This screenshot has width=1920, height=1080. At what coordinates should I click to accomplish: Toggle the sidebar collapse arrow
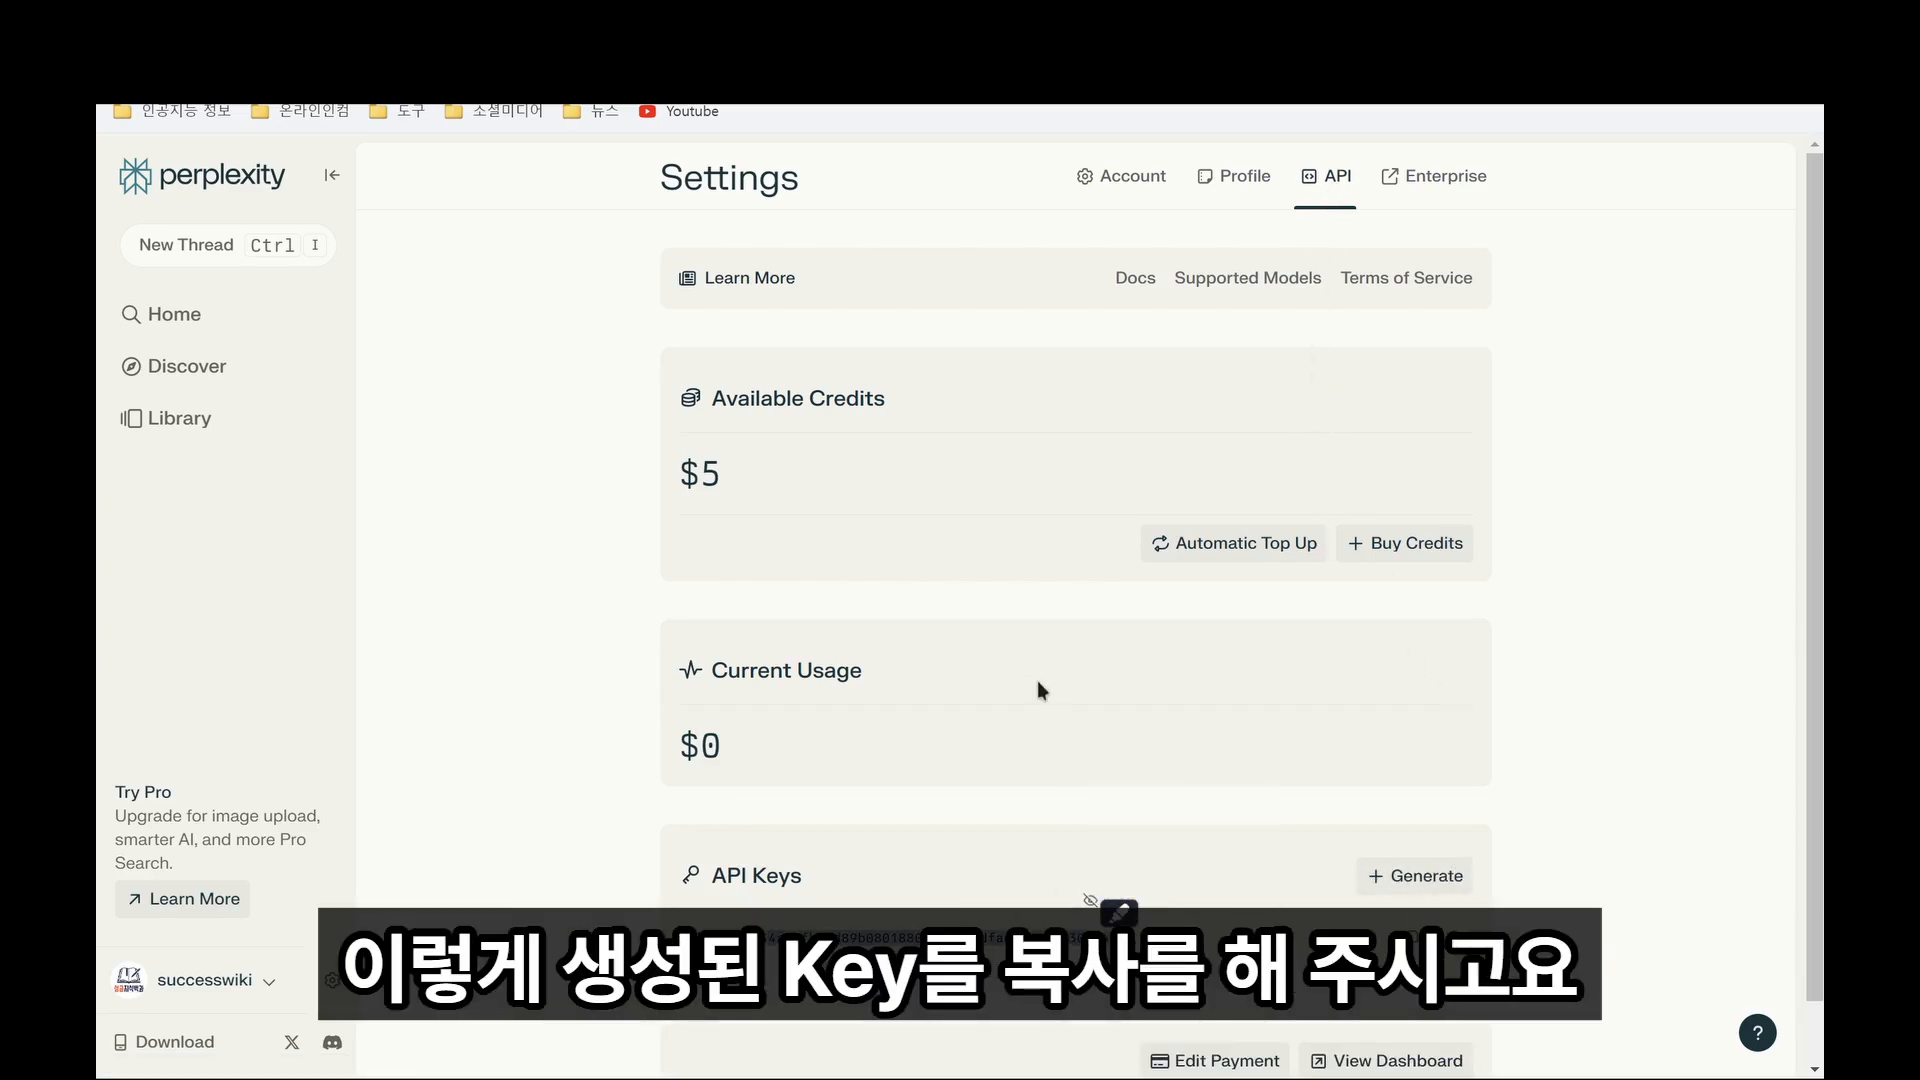[x=332, y=174]
